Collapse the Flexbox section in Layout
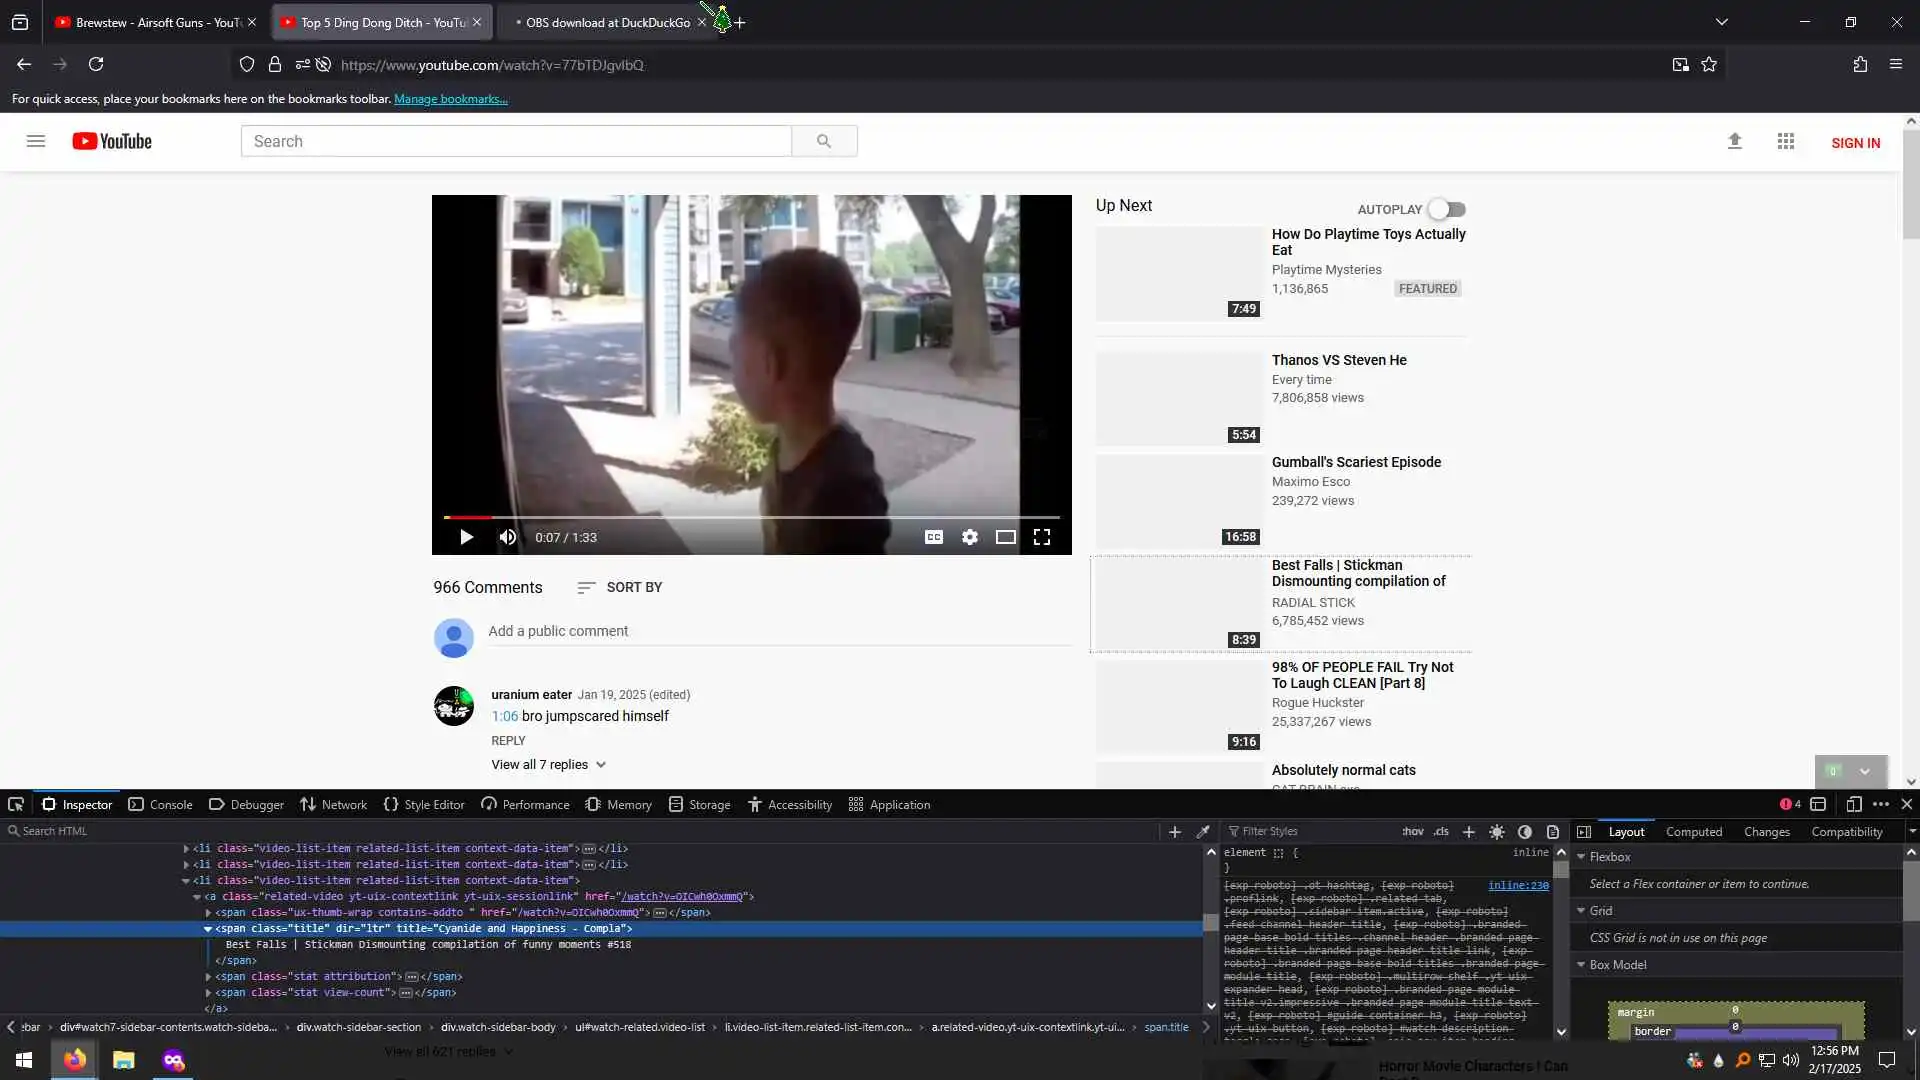The height and width of the screenshot is (1080, 1920). 1581,857
